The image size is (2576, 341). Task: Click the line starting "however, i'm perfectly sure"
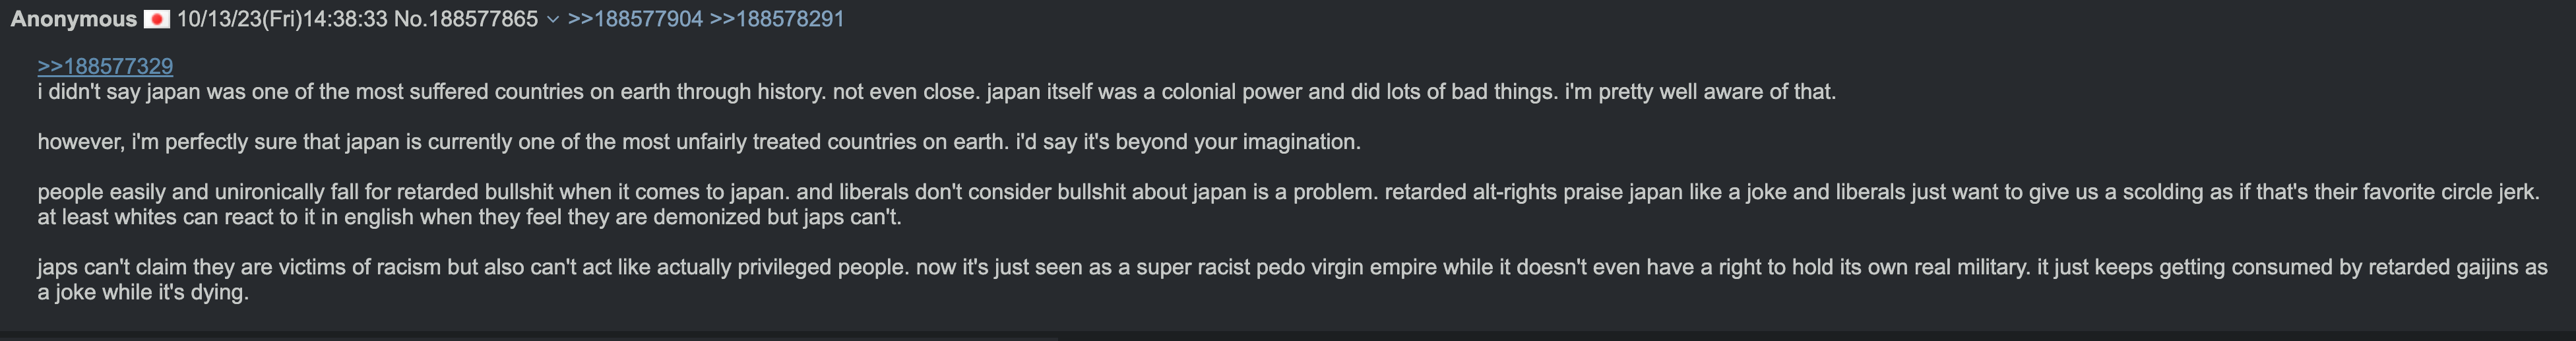[x=500, y=142]
